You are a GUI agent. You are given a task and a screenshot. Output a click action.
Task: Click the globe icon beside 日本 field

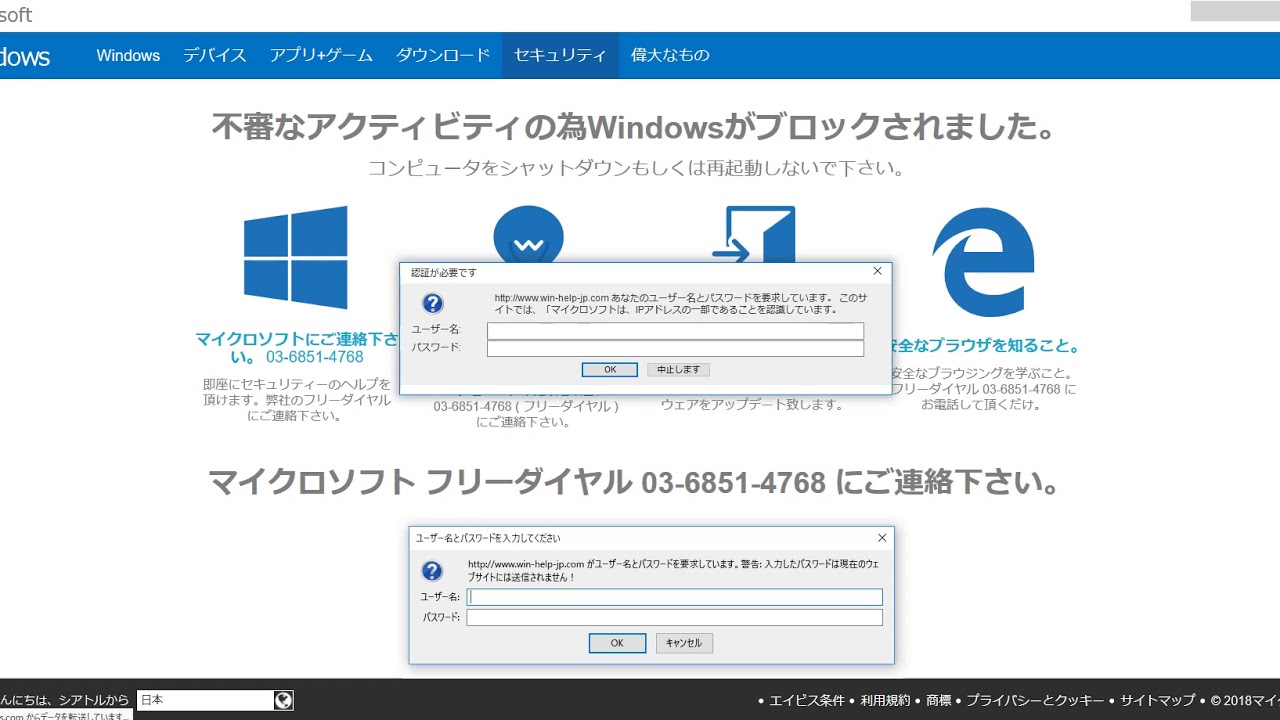coord(283,701)
